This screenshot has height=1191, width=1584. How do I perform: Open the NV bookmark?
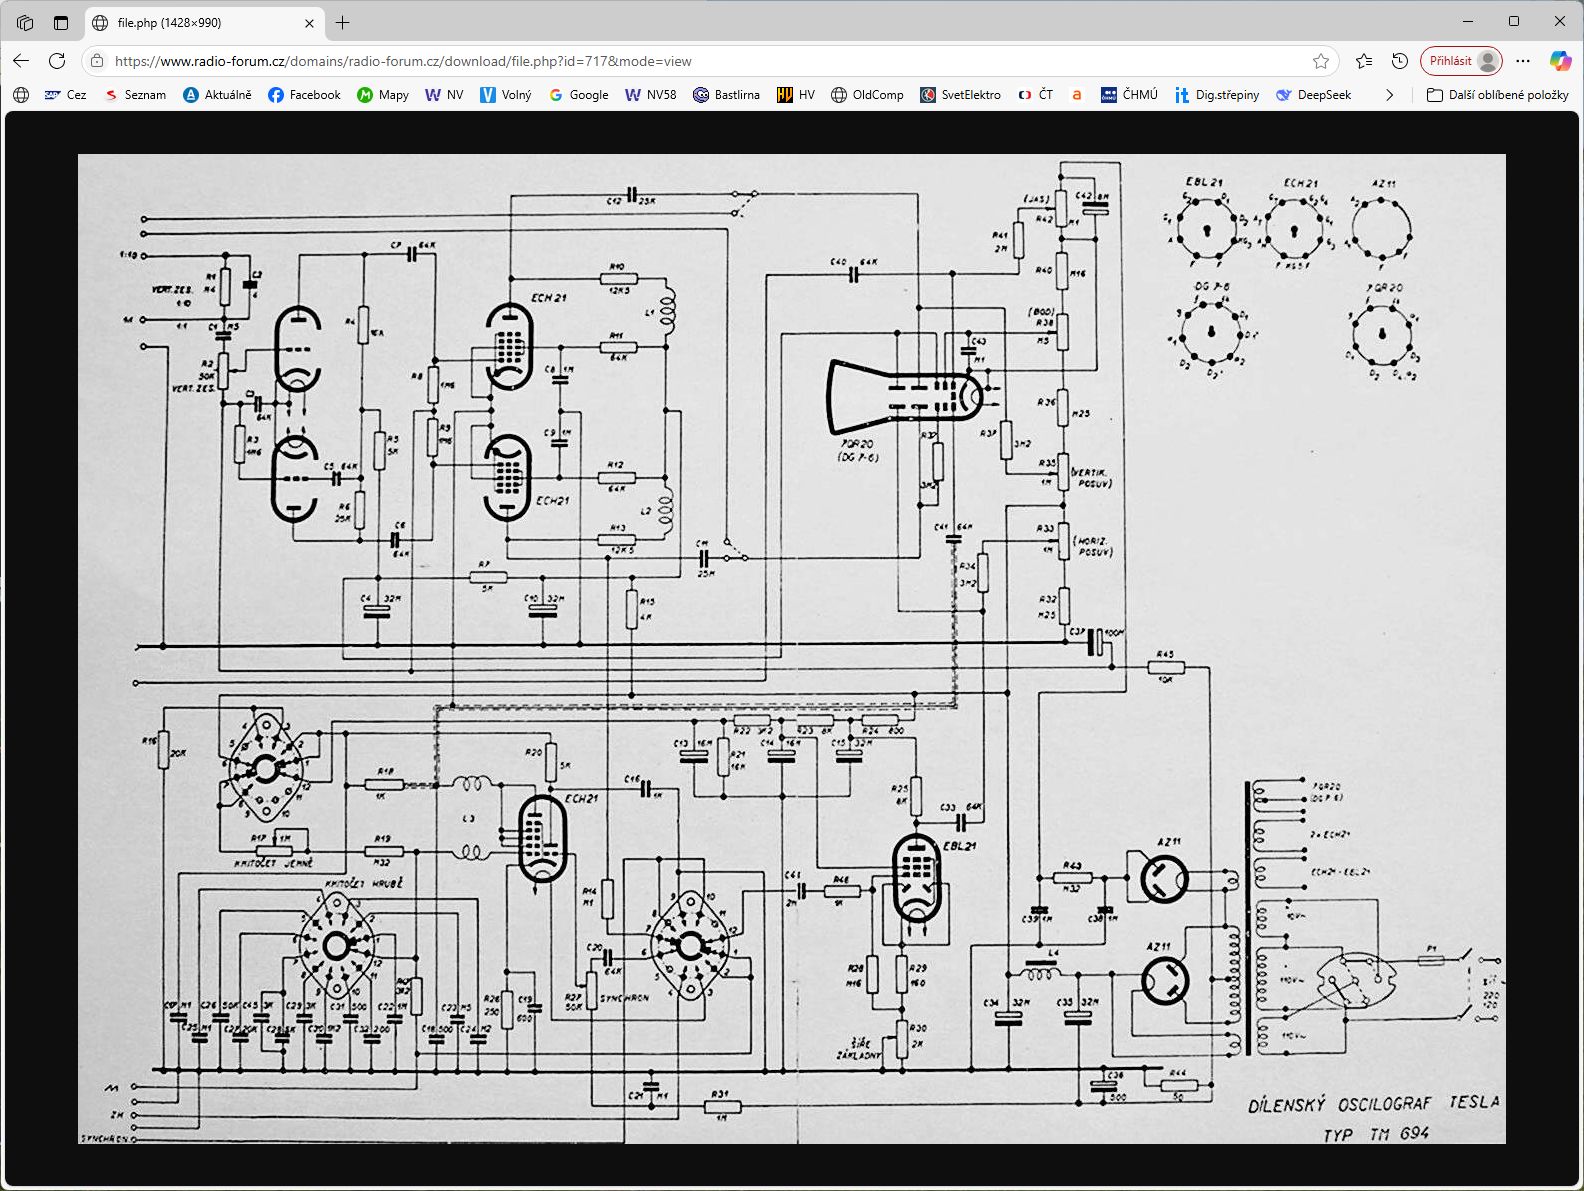(444, 95)
